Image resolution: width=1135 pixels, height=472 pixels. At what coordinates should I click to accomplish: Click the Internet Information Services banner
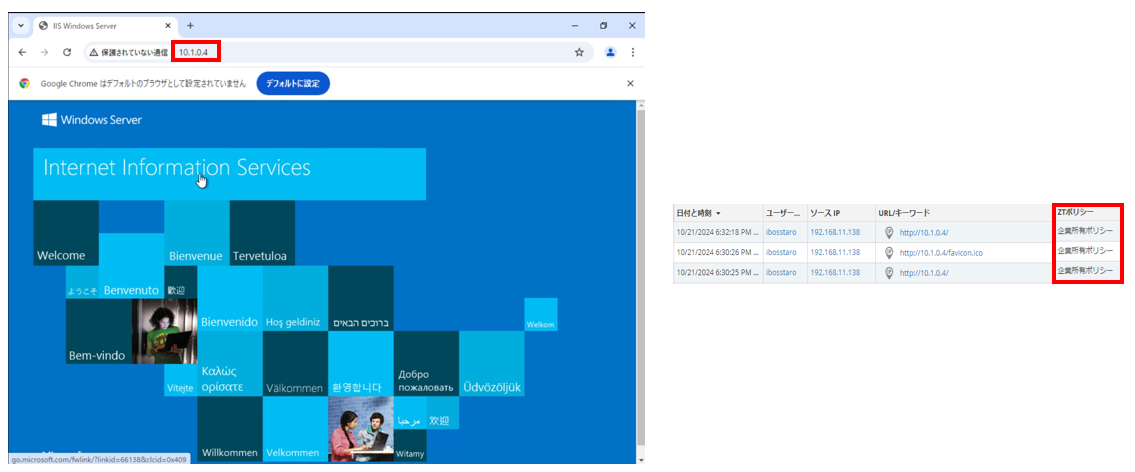229,174
